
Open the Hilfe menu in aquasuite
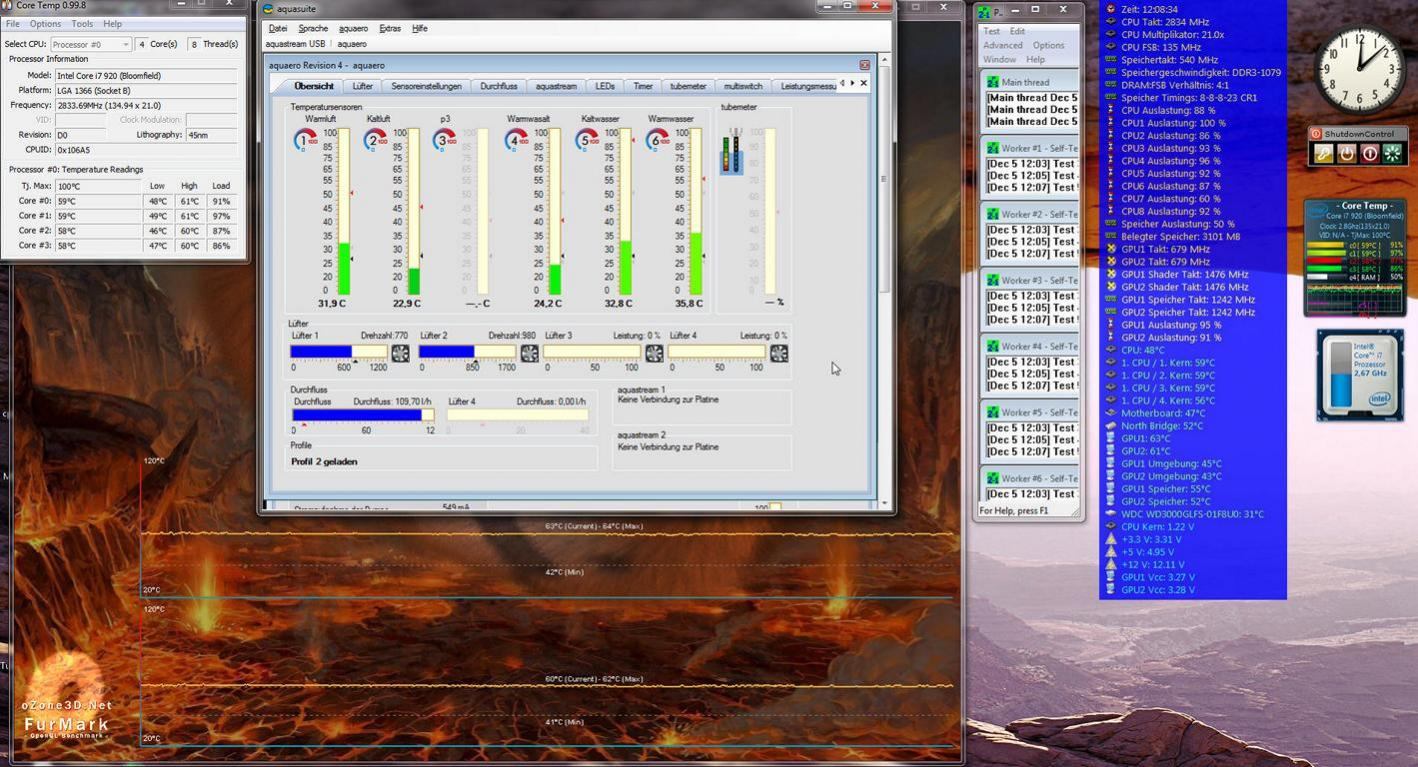click(x=420, y=28)
